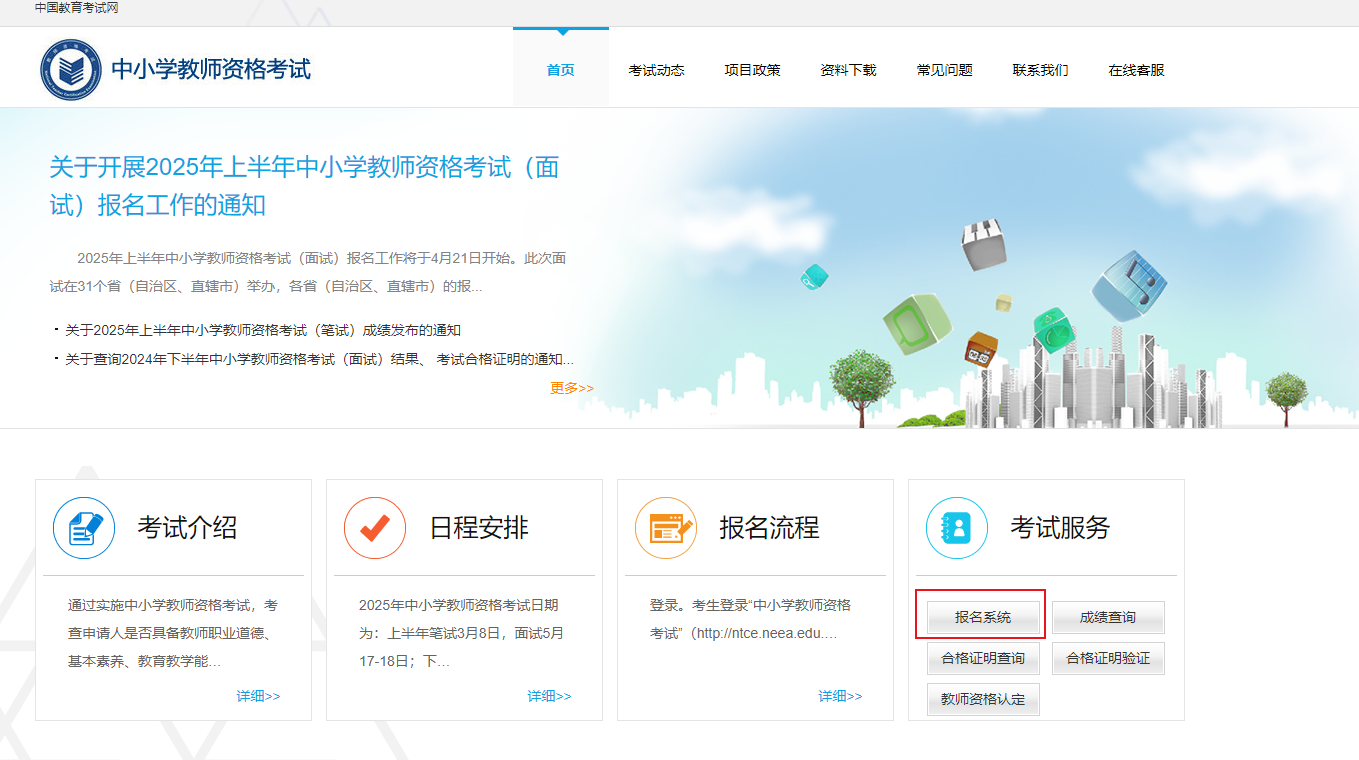Click the 考试介绍 card title
Screen dimensions: 1359x760
(187, 528)
